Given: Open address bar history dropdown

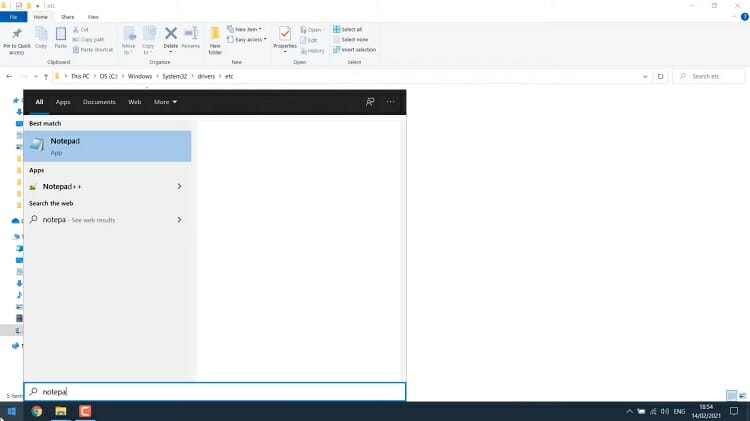Looking at the screenshot, I should tap(645, 77).
